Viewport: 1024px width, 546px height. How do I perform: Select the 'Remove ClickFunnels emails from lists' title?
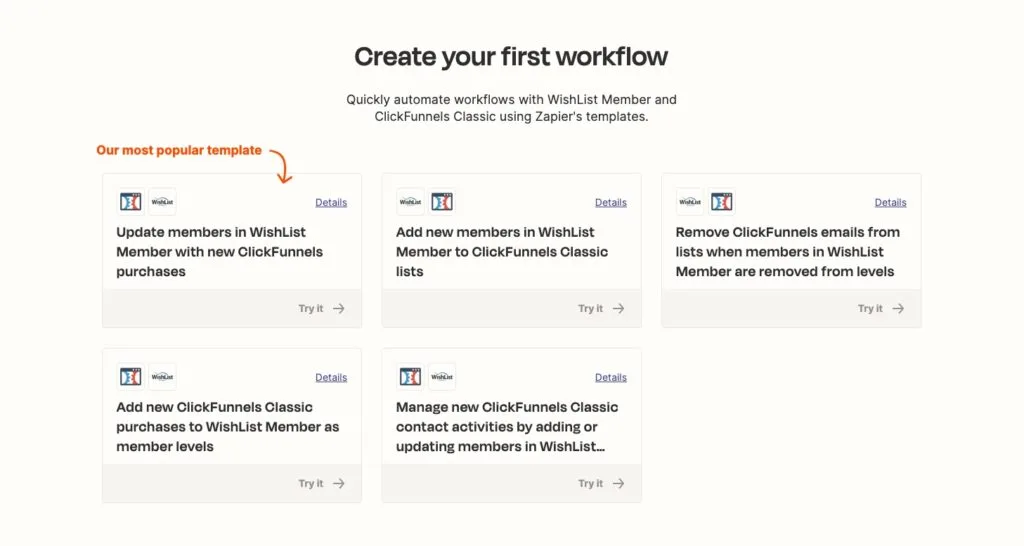pos(787,252)
